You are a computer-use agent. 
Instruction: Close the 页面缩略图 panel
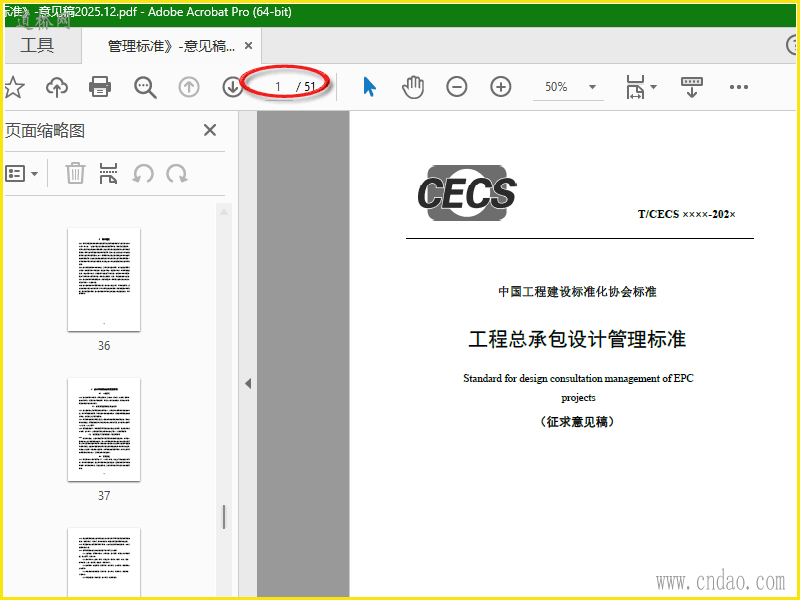pos(210,130)
